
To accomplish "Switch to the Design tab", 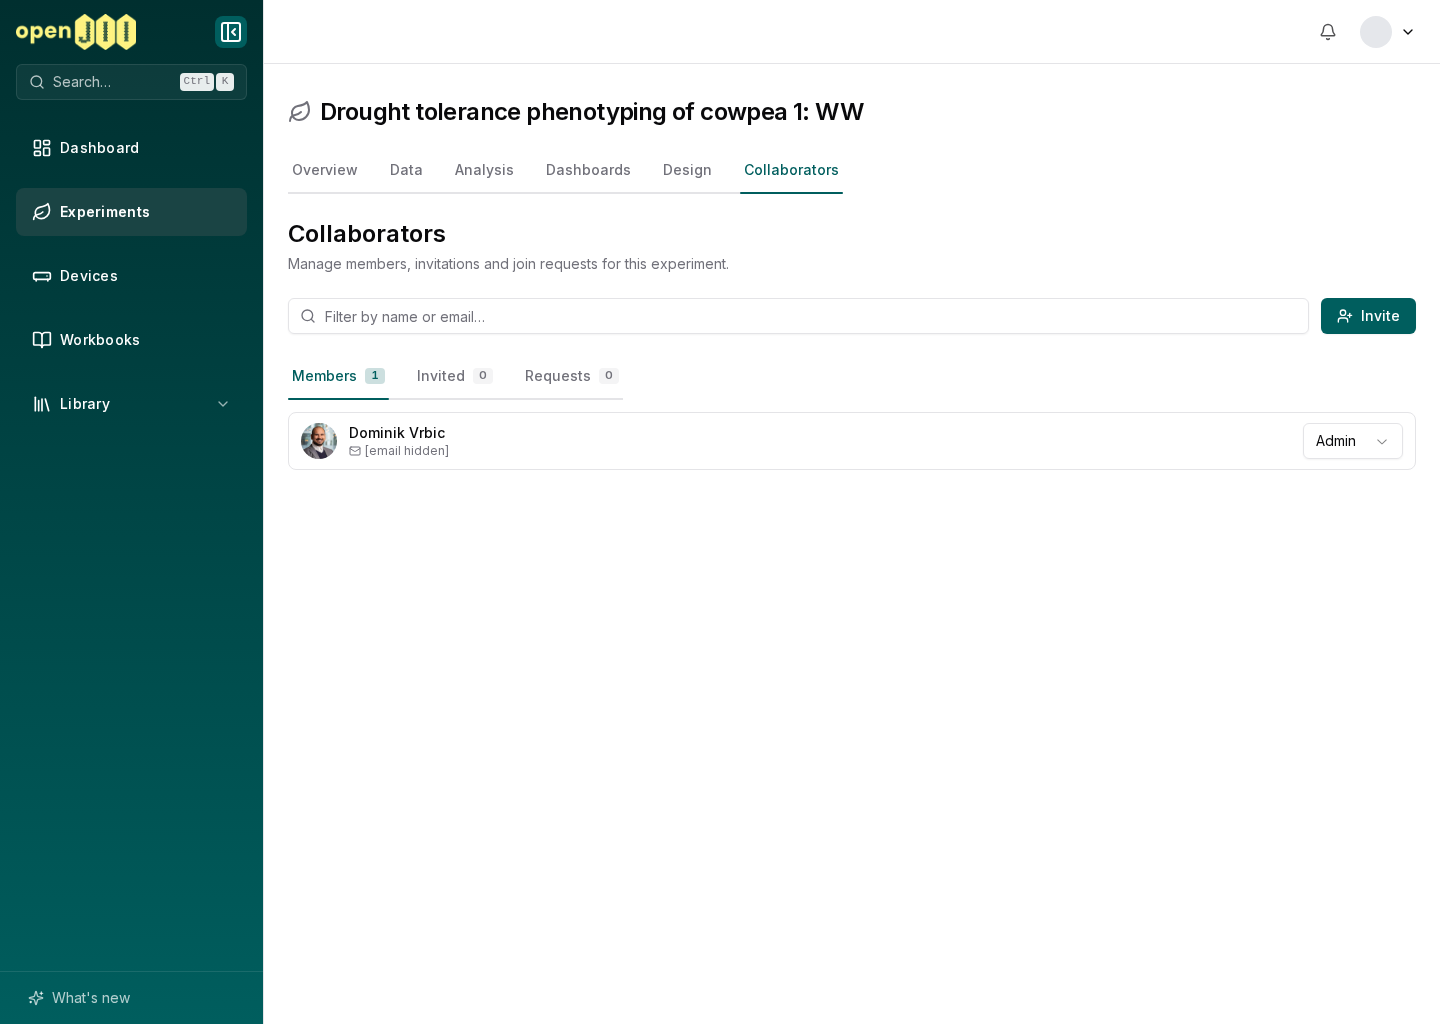I will 687,170.
